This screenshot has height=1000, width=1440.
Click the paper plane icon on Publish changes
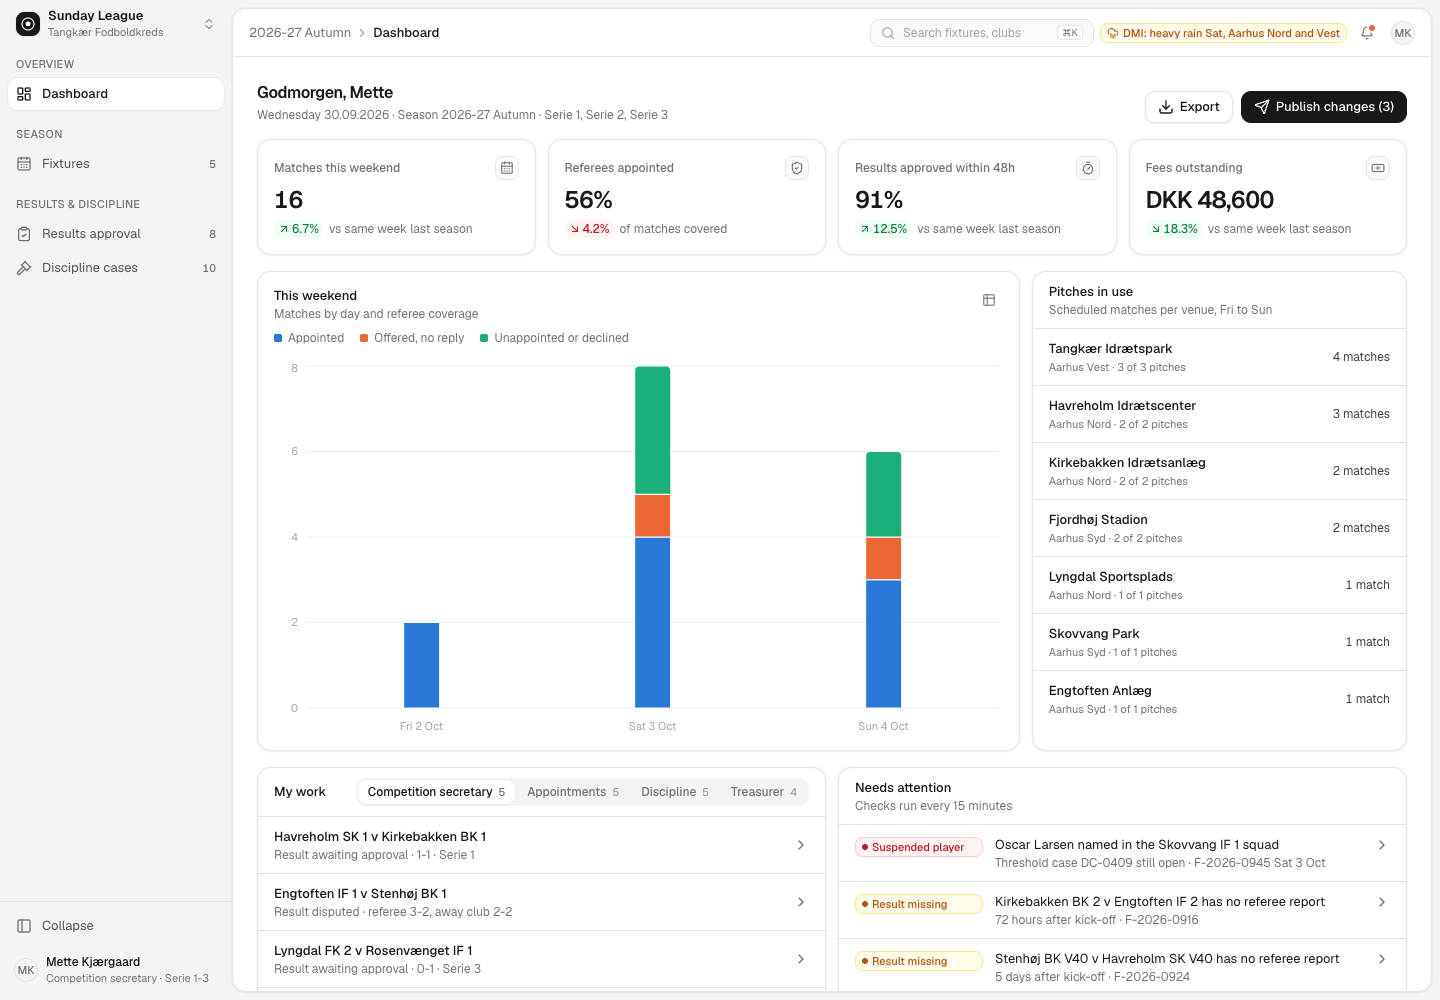click(x=1262, y=107)
